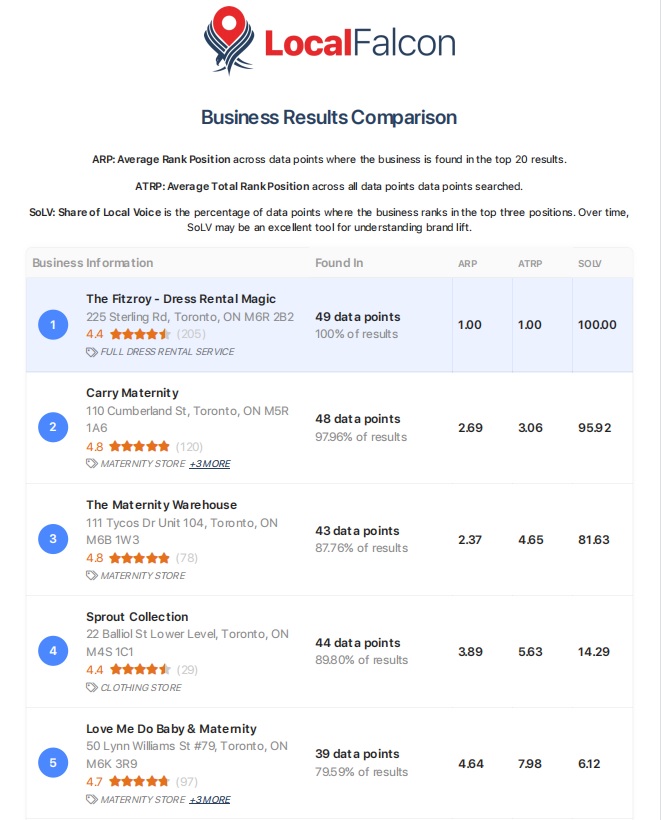Expand +3 MORE categories for Carry Maternity
Viewport: 661px width, 820px height.
[x=210, y=464]
